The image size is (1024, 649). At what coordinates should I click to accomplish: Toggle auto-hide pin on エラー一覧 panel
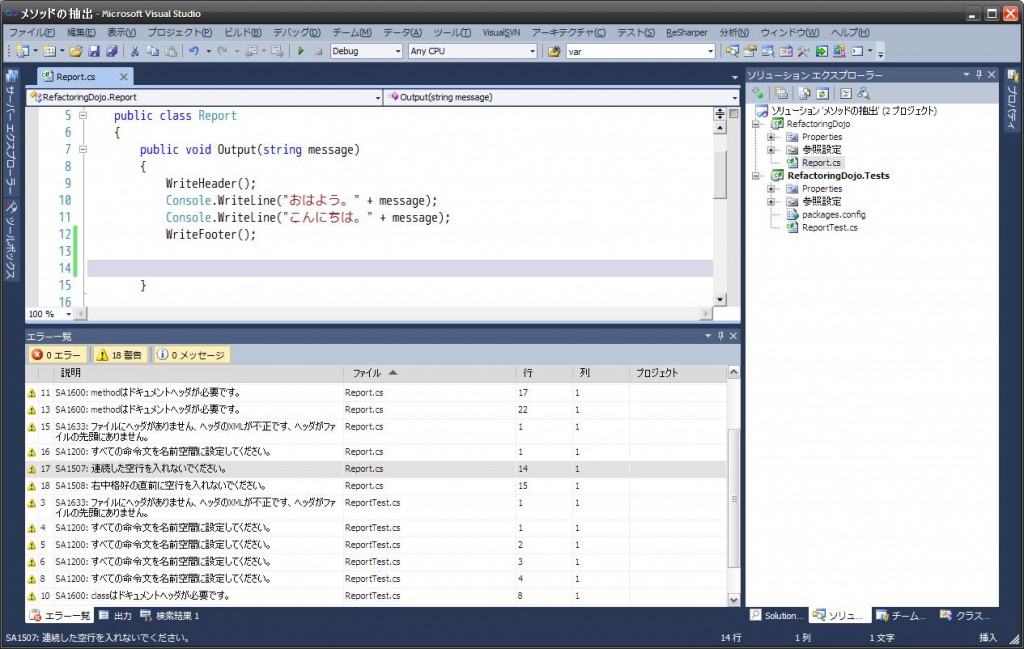tap(720, 336)
